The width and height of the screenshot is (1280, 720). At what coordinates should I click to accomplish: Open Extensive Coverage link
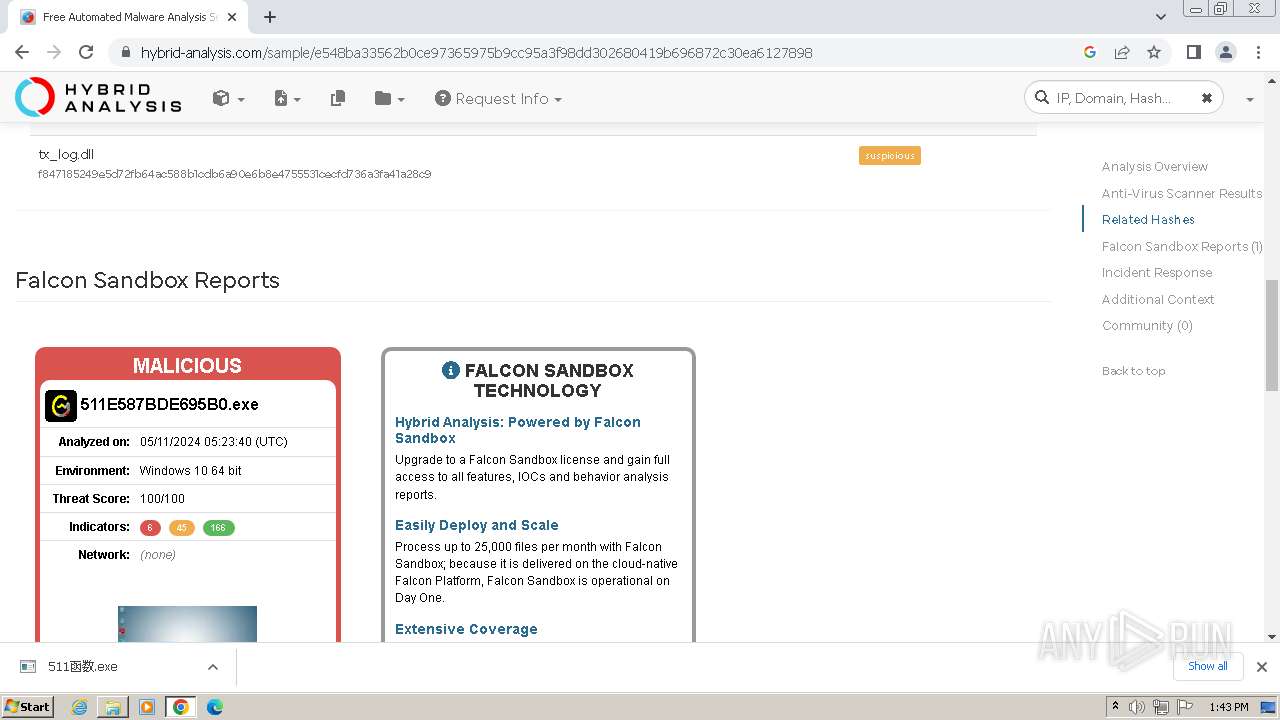click(x=466, y=629)
